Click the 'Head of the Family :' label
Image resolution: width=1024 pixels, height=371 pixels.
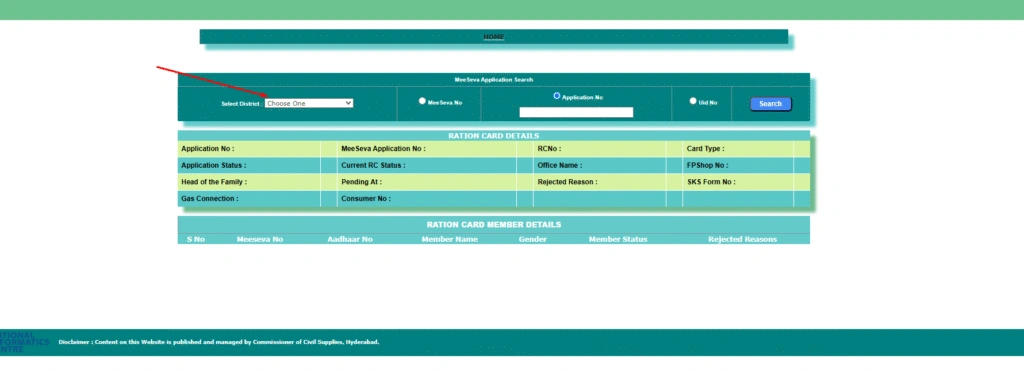click(214, 182)
